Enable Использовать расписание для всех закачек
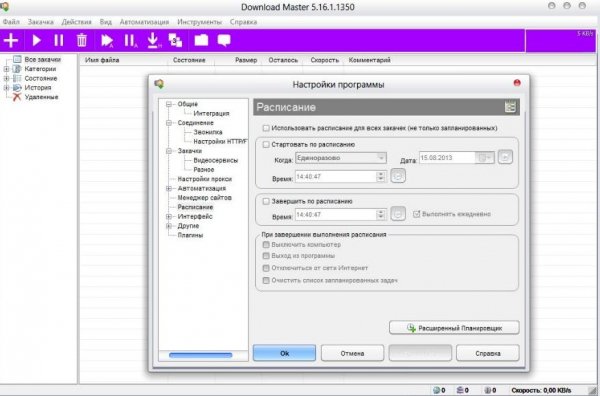This screenshot has width=600, height=396. [x=266, y=128]
